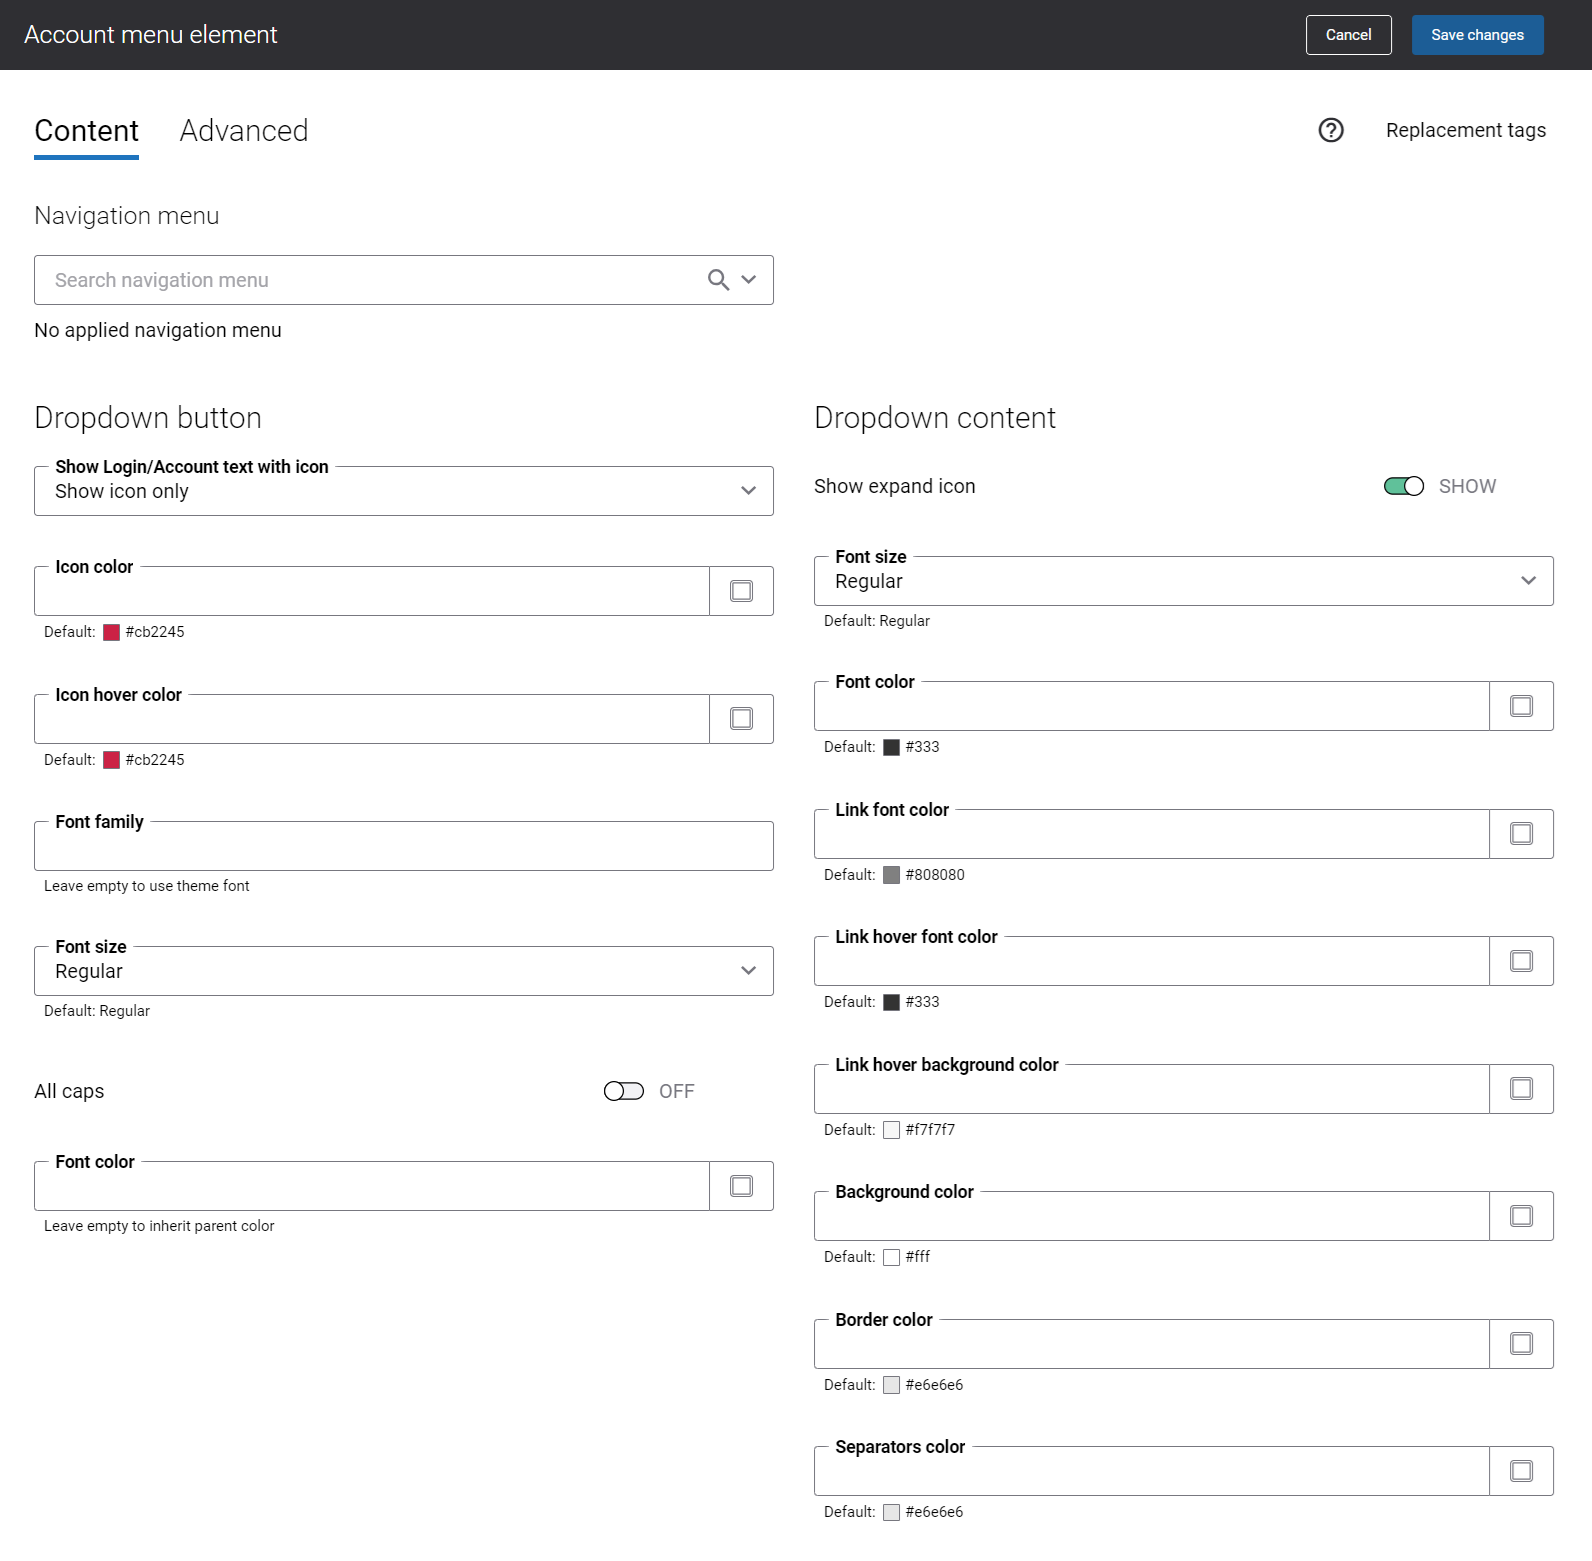Switch to the Advanced tab
Image resolution: width=1592 pixels, height=1561 pixels.
[243, 131]
